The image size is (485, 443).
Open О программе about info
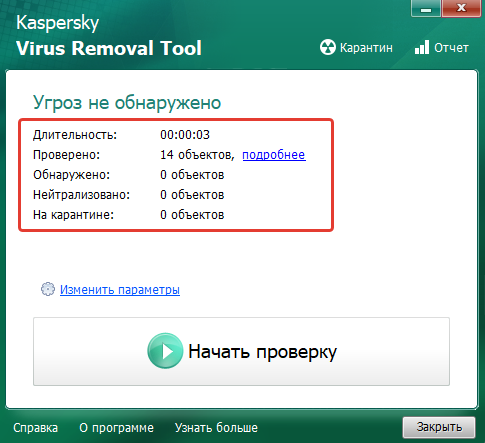116,427
